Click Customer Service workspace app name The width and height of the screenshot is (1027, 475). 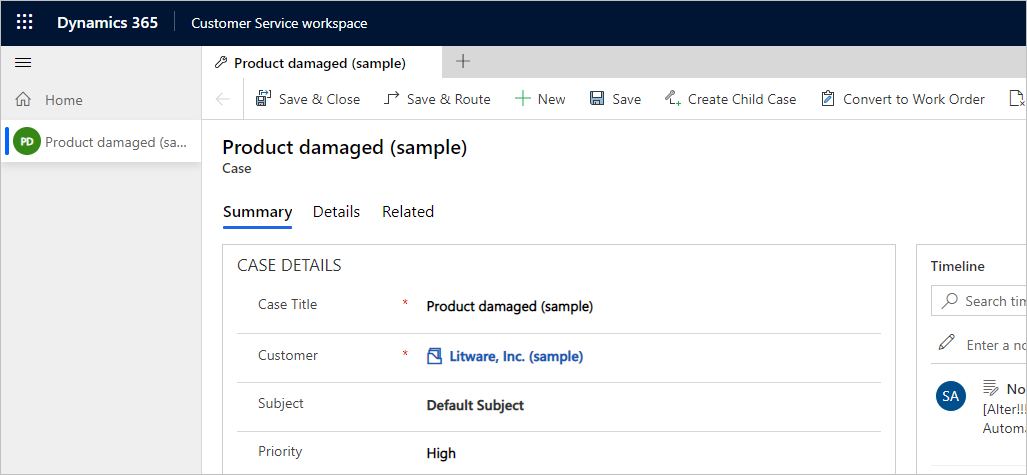[x=279, y=24]
